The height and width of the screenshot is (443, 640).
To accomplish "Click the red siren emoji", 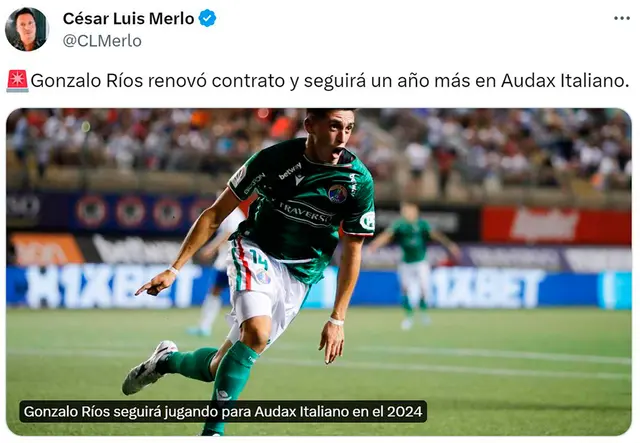I will [x=17, y=81].
